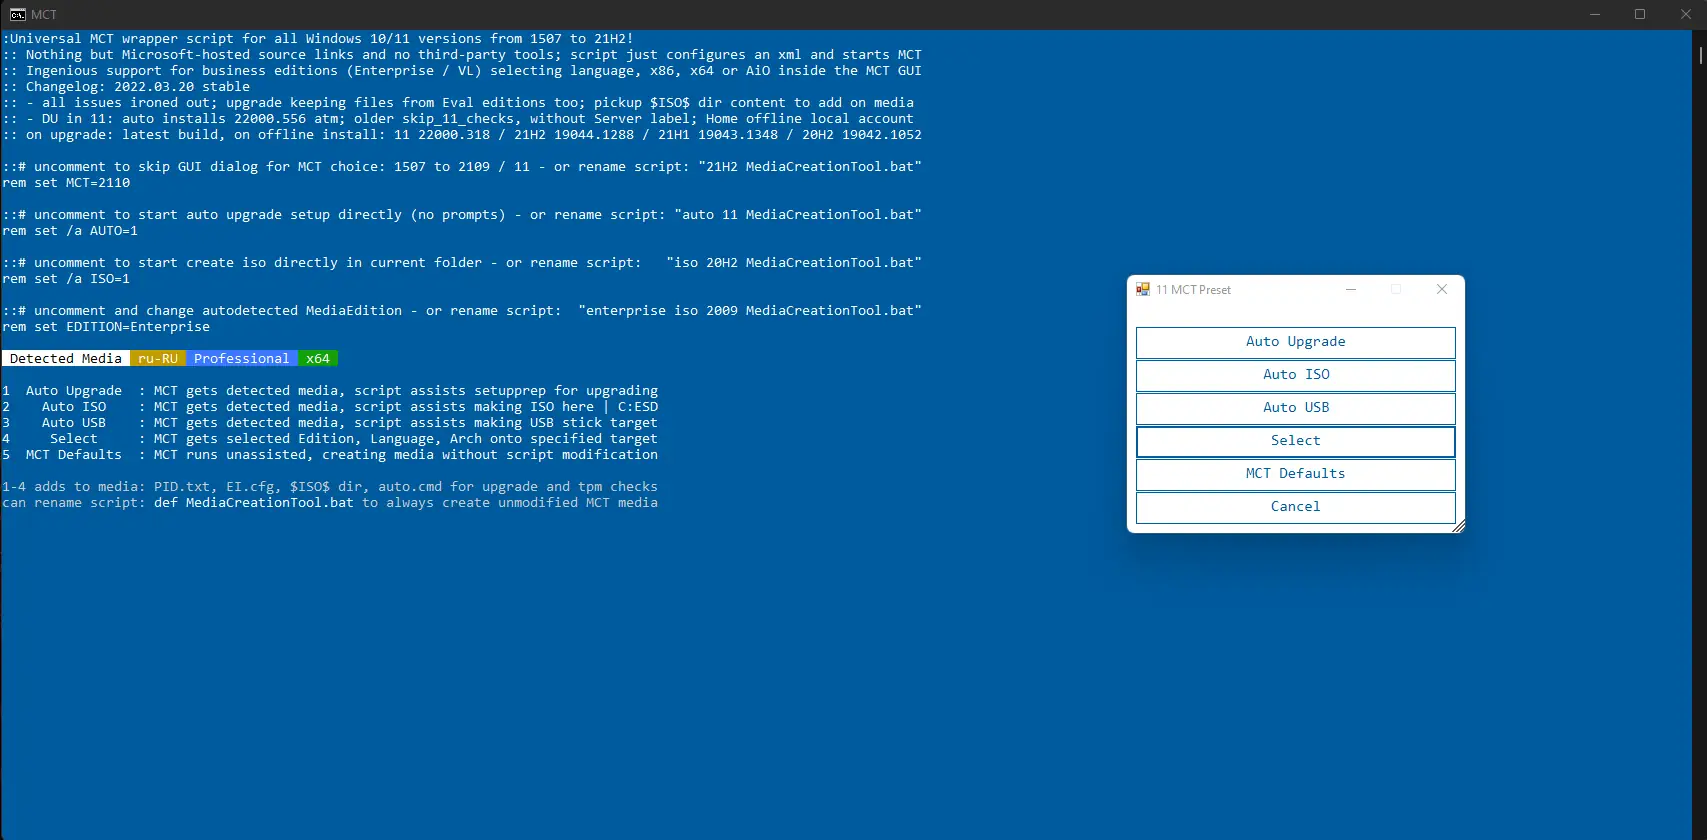Click the 11 MCT Preset dialog icon

[1143, 289]
